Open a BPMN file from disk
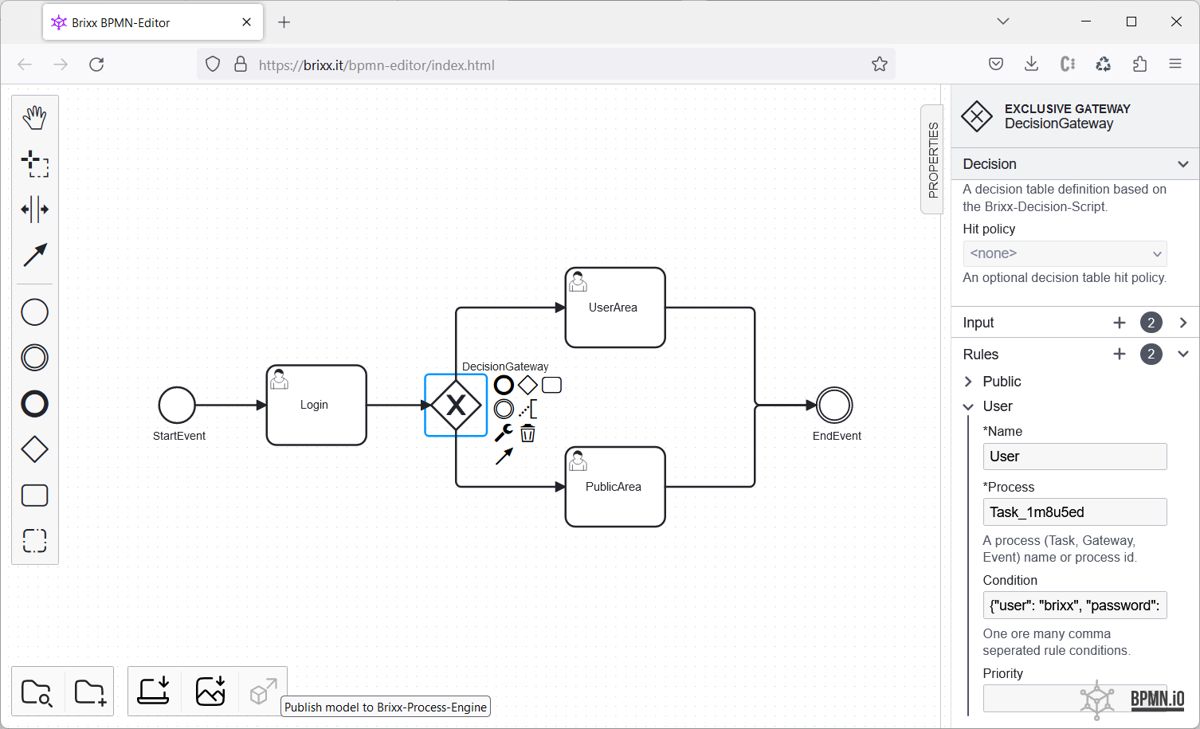1200x729 pixels. click(x=36, y=692)
